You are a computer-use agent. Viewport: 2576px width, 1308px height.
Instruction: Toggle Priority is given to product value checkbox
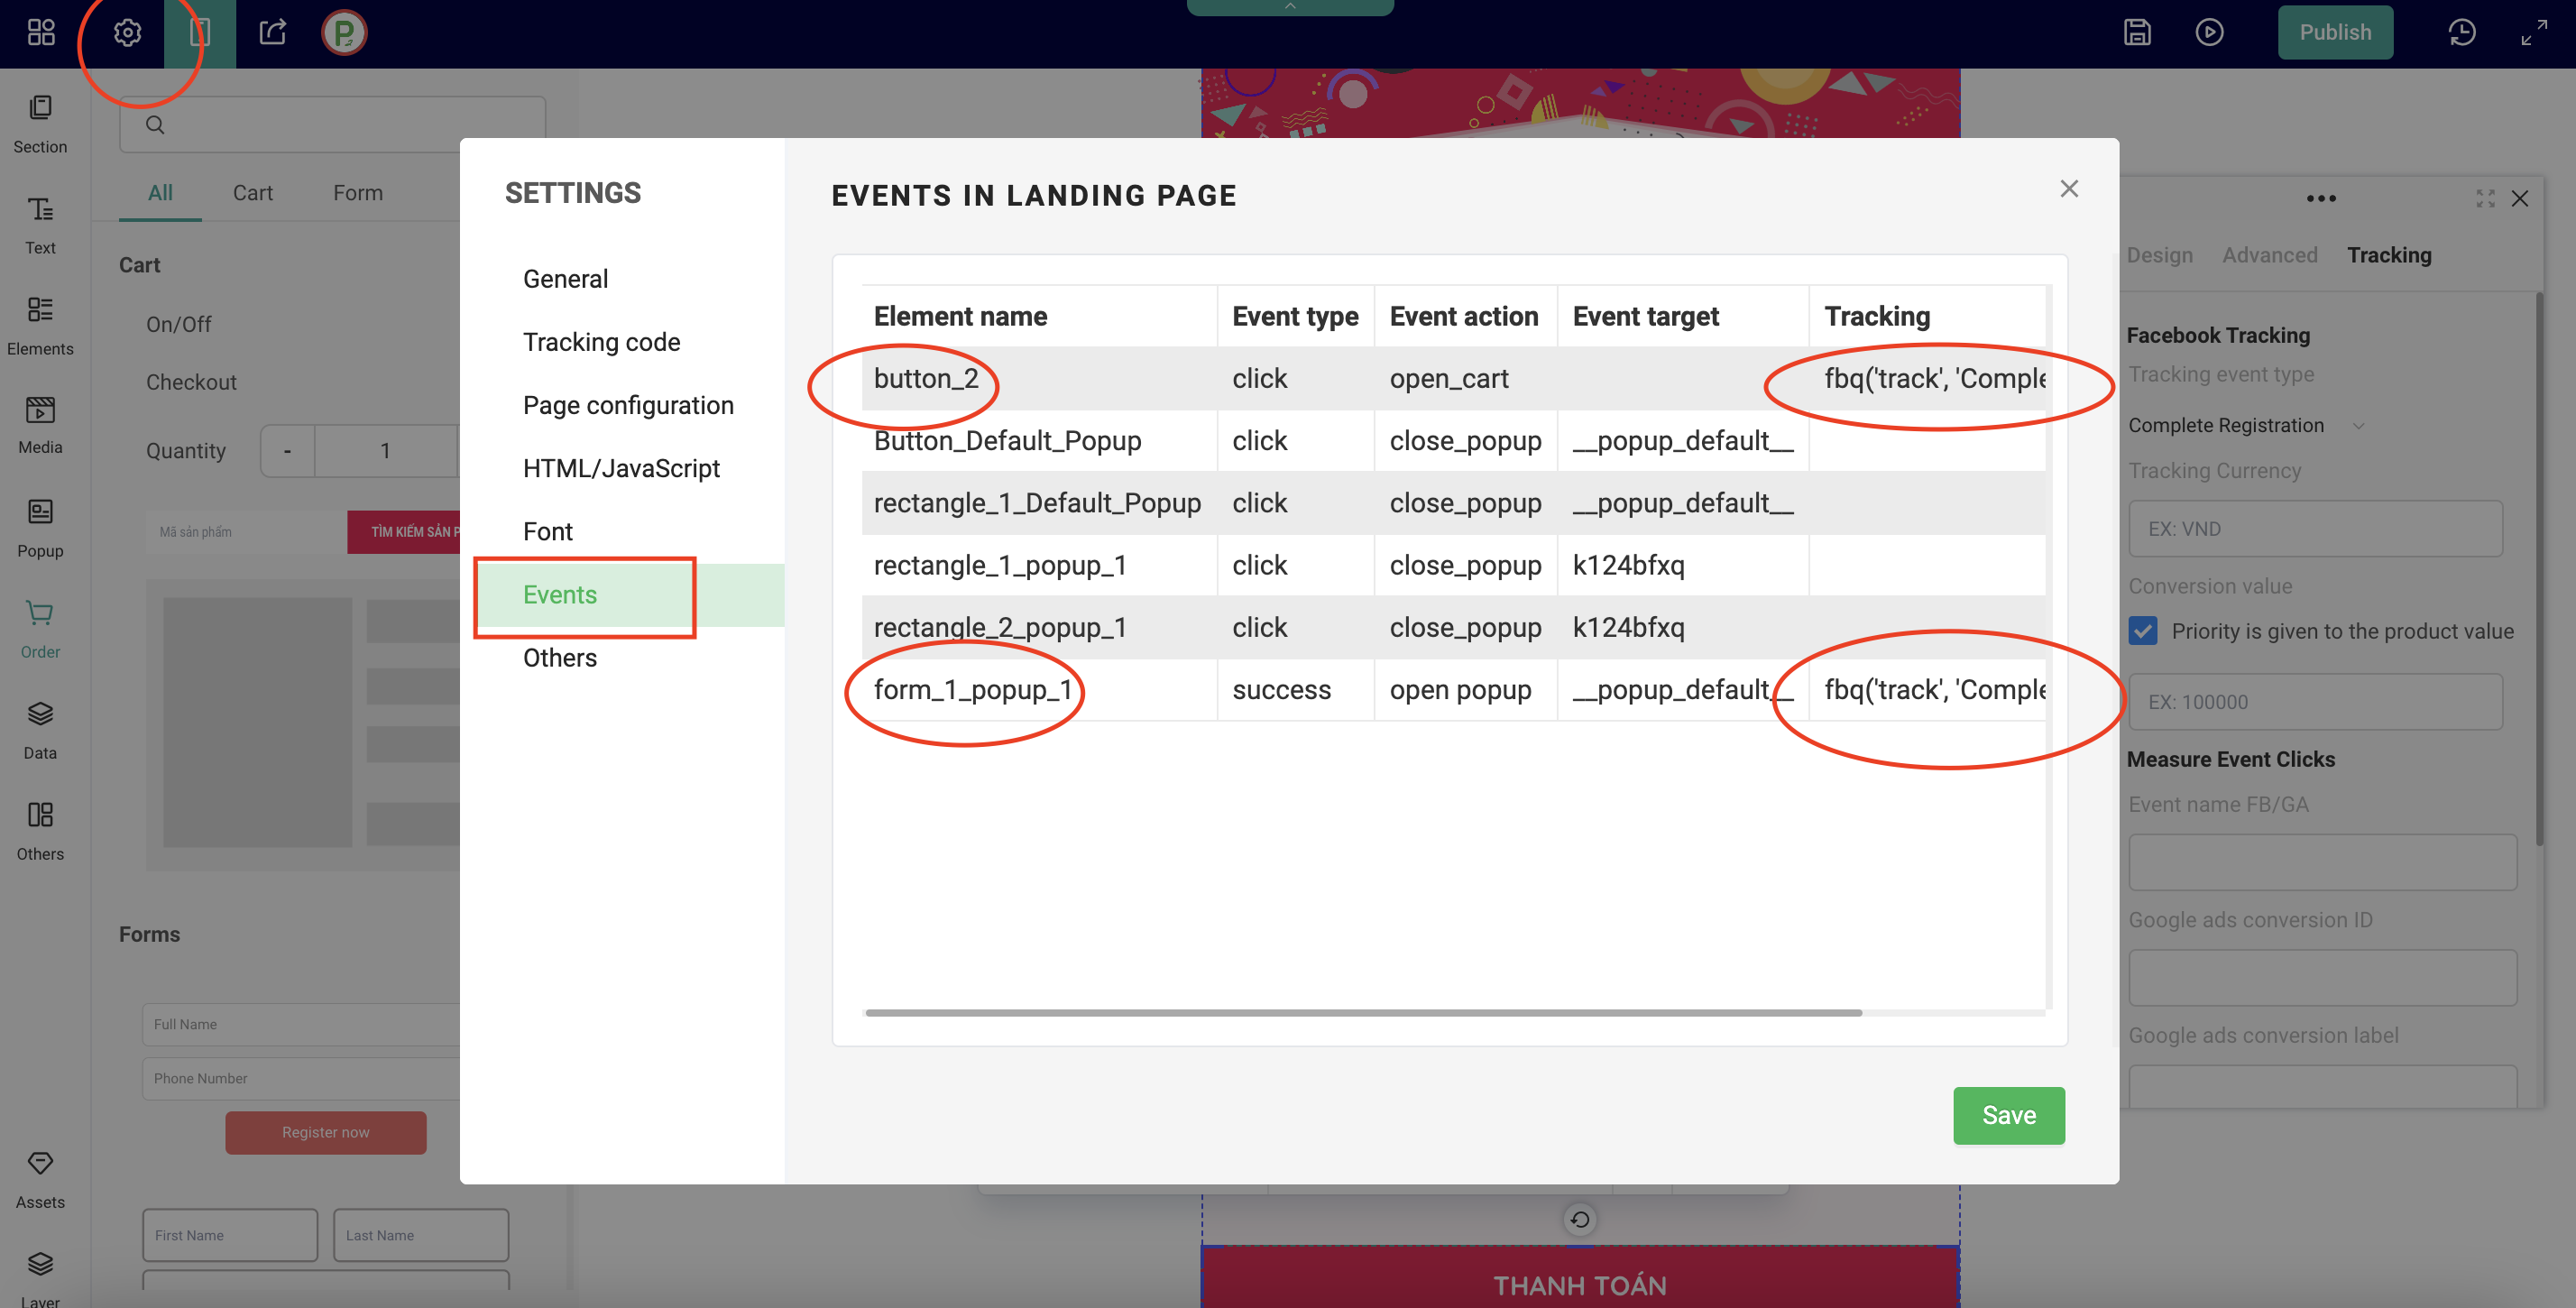[2143, 630]
